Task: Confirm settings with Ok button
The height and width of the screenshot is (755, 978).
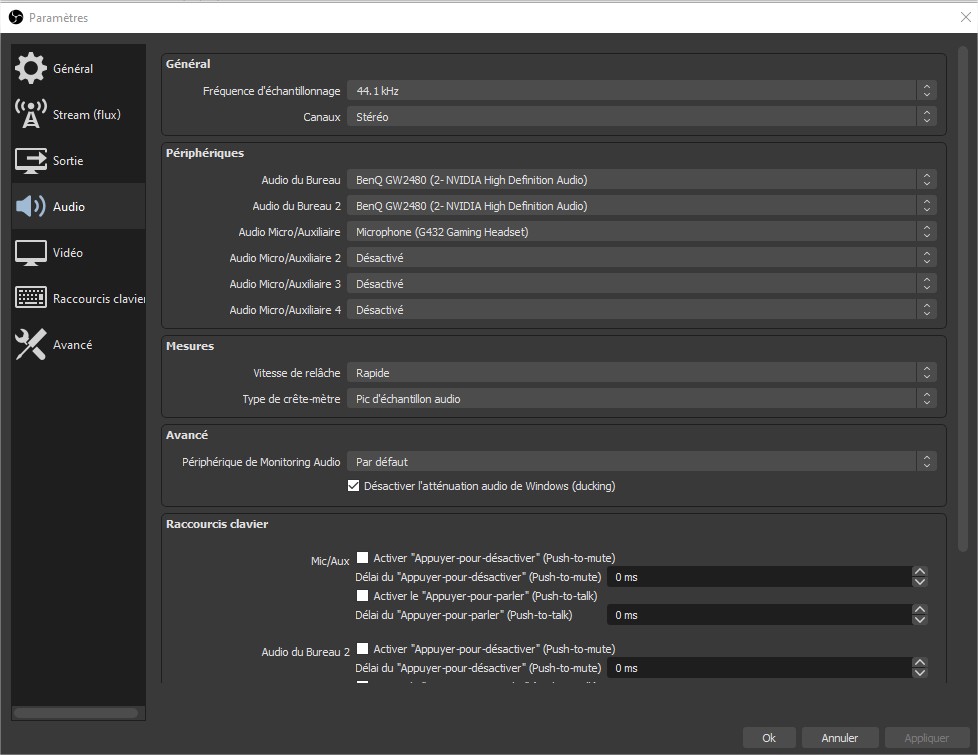Action: tap(769, 738)
